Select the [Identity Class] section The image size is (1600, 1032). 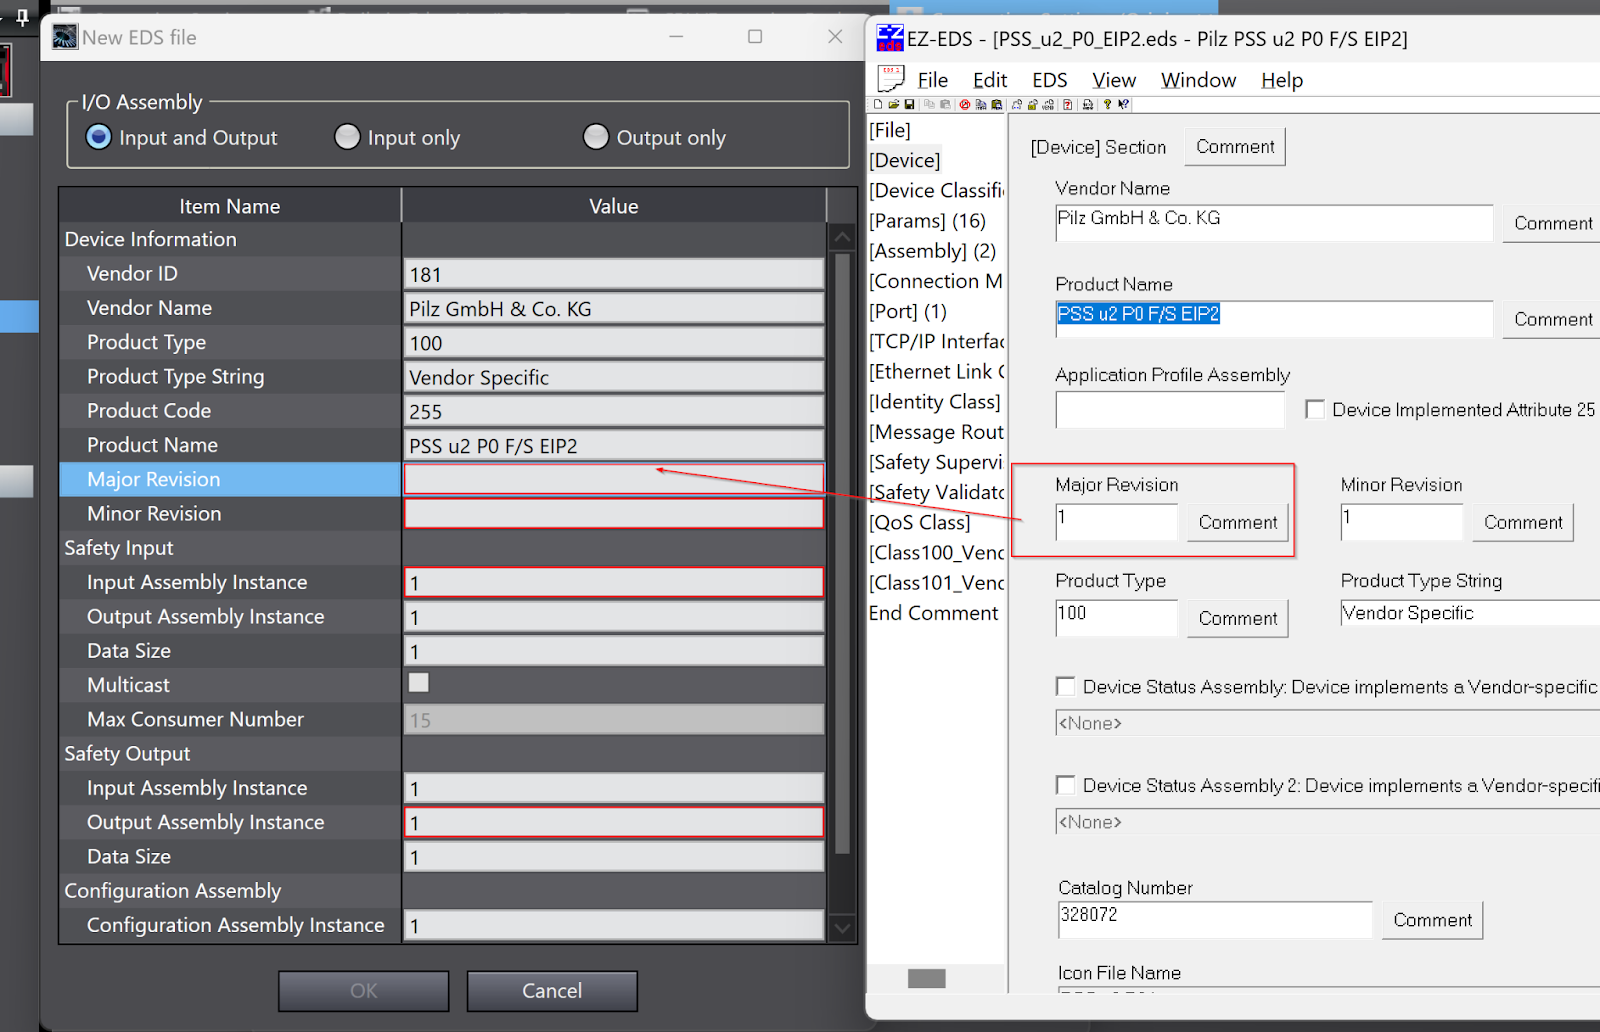pyautogui.click(x=934, y=401)
